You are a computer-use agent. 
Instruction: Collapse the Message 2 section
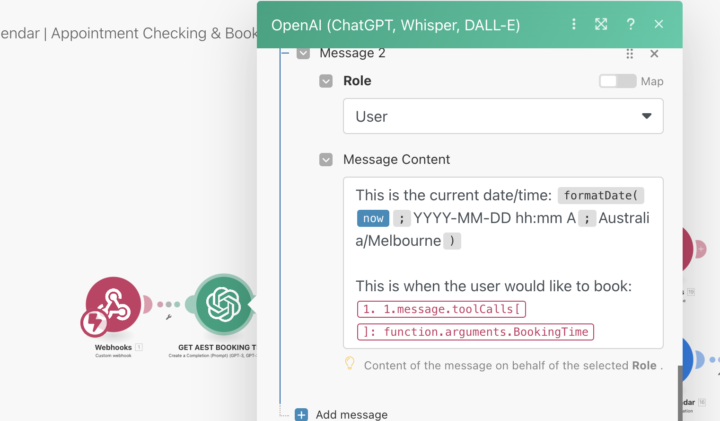(303, 53)
